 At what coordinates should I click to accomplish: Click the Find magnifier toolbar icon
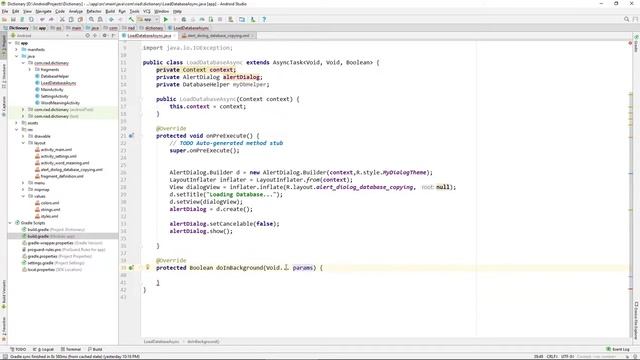click(91, 19)
